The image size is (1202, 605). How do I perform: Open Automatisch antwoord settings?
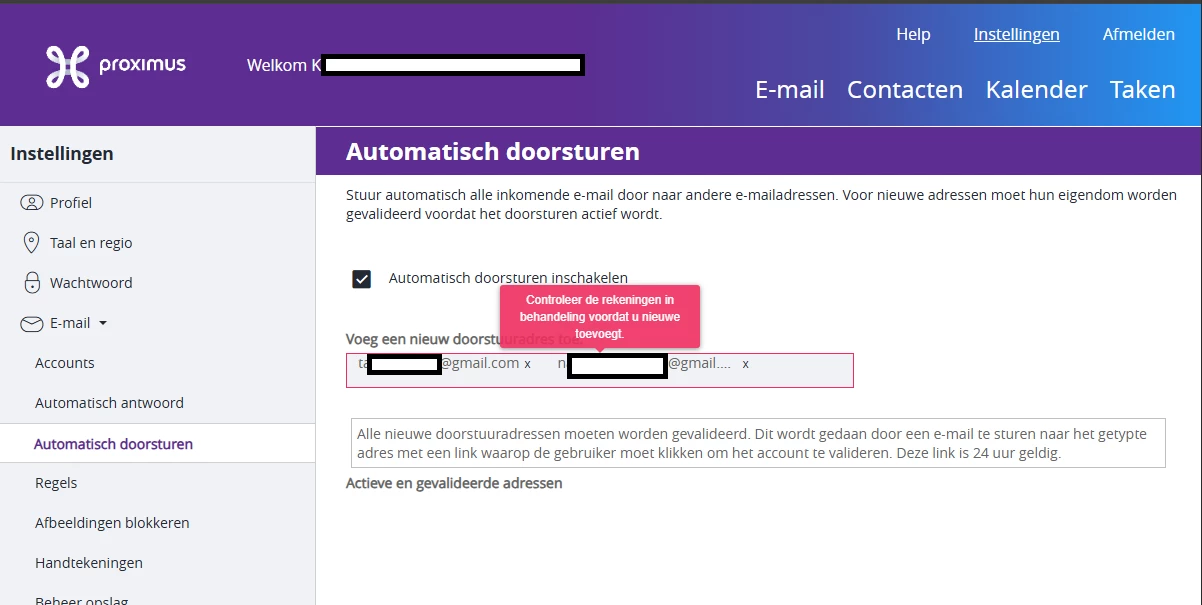(109, 403)
